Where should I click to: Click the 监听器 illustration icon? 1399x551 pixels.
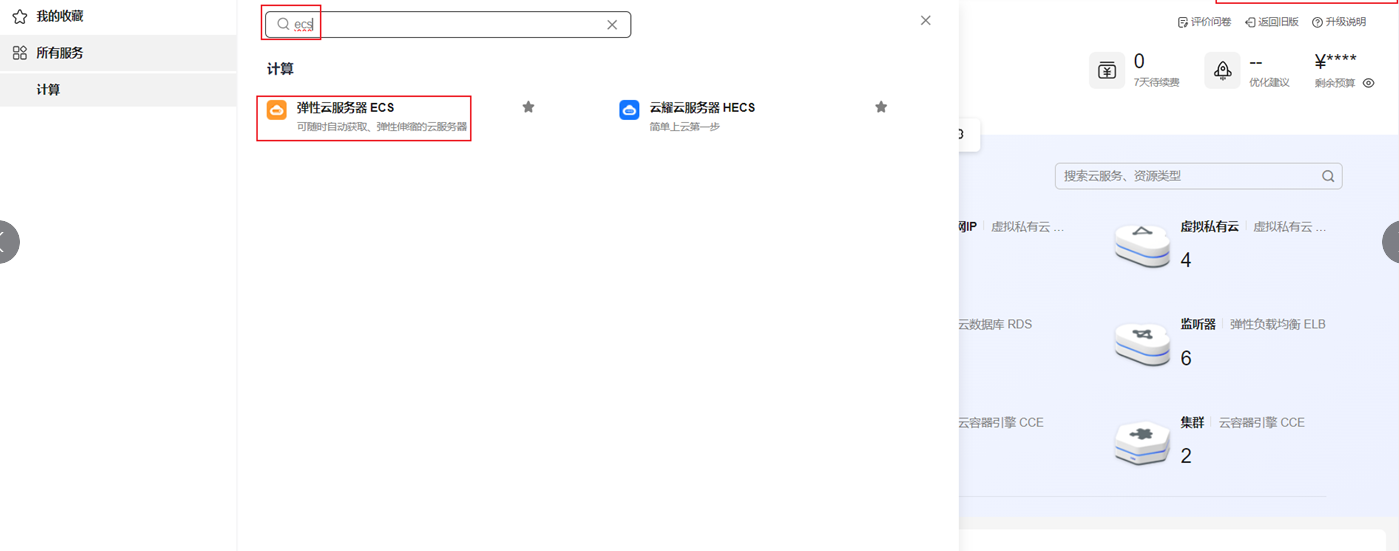click(x=1142, y=344)
